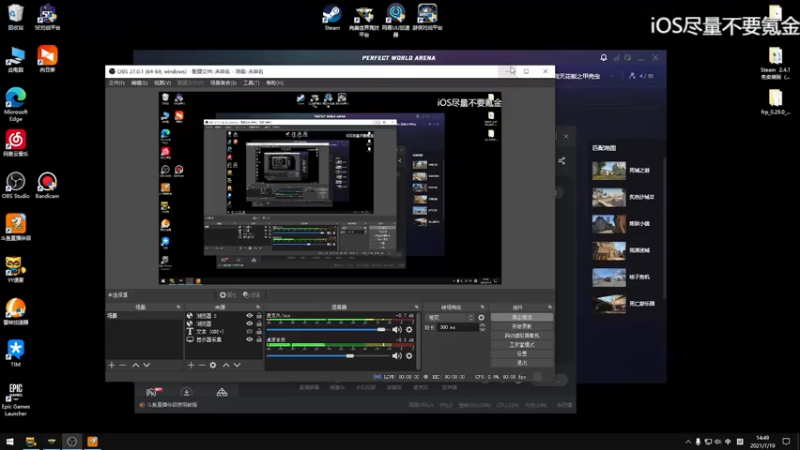Viewport: 800px width, 450px height.
Task: Open notification center in taskbar
Action: 786,441
